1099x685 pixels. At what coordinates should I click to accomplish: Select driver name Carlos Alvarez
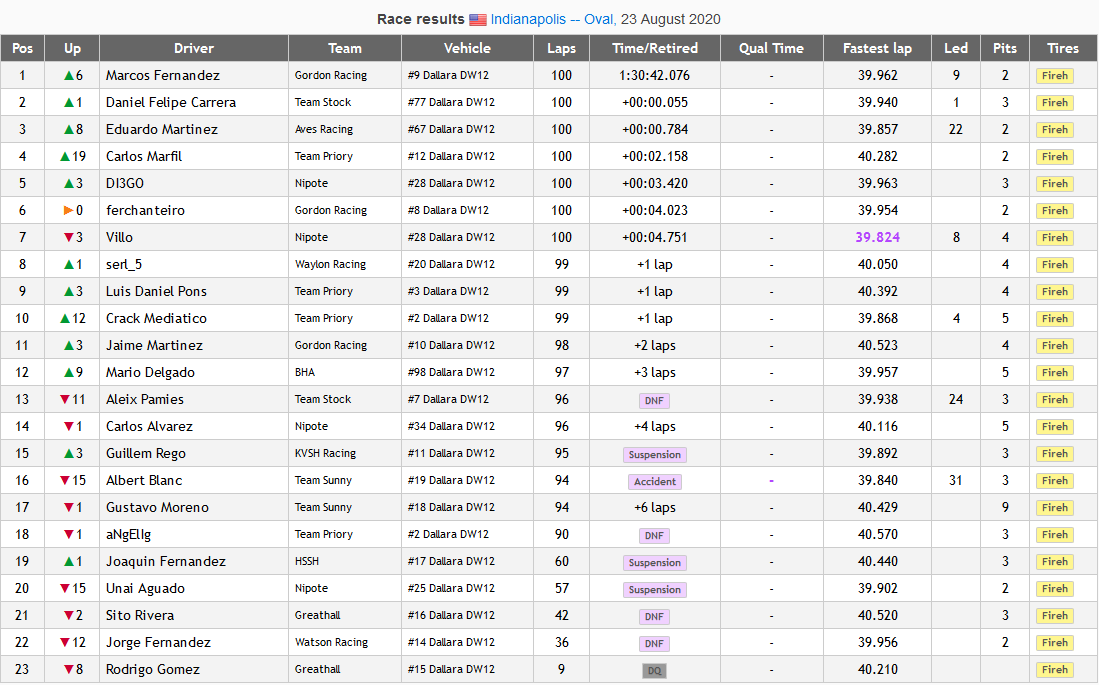[149, 426]
